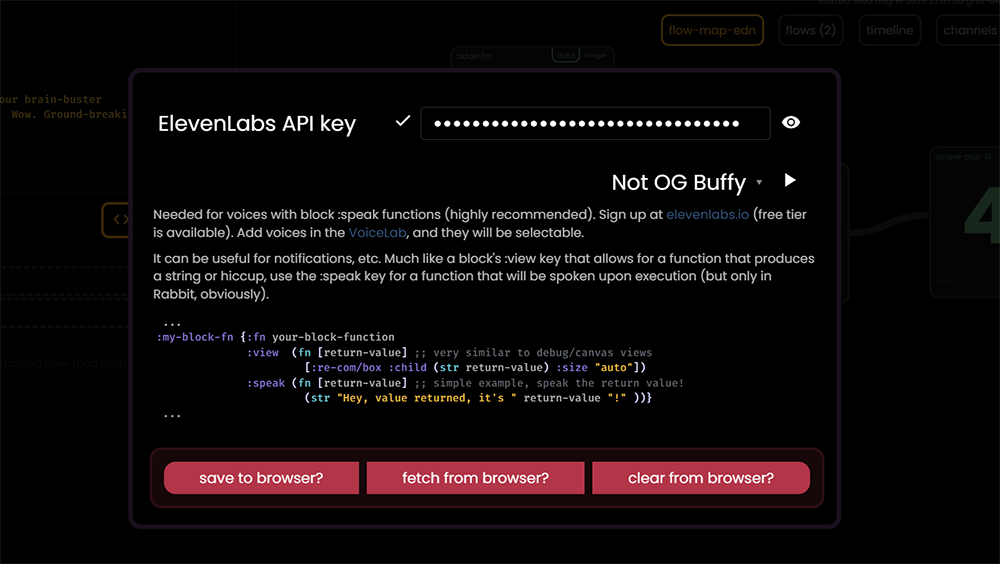Click the checkmark icon beside API key

click(x=402, y=121)
